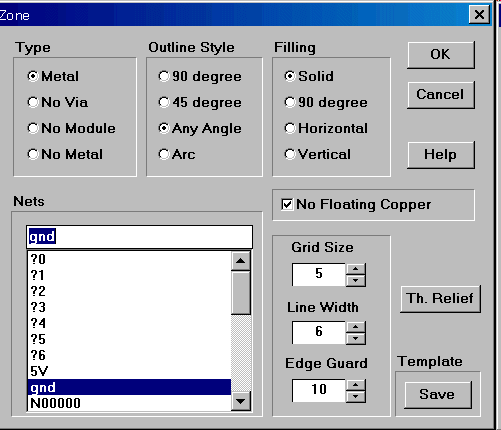
Task: Toggle the No Floating Copper checkbox
Action: pos(287,204)
